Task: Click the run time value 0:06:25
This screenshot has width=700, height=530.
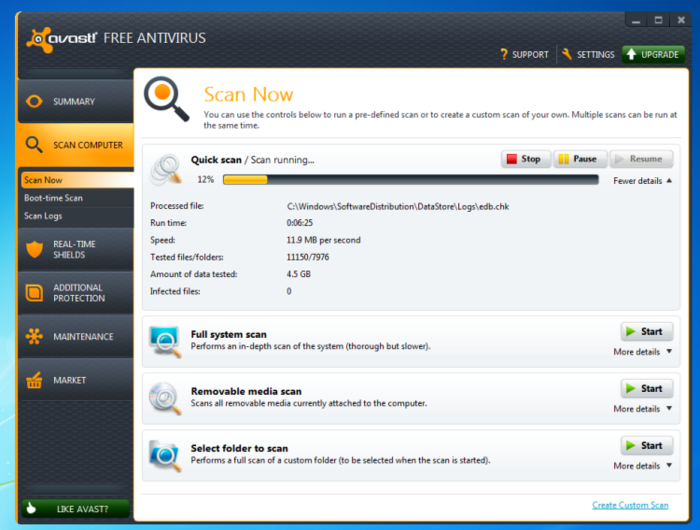Action: pyautogui.click(x=300, y=223)
